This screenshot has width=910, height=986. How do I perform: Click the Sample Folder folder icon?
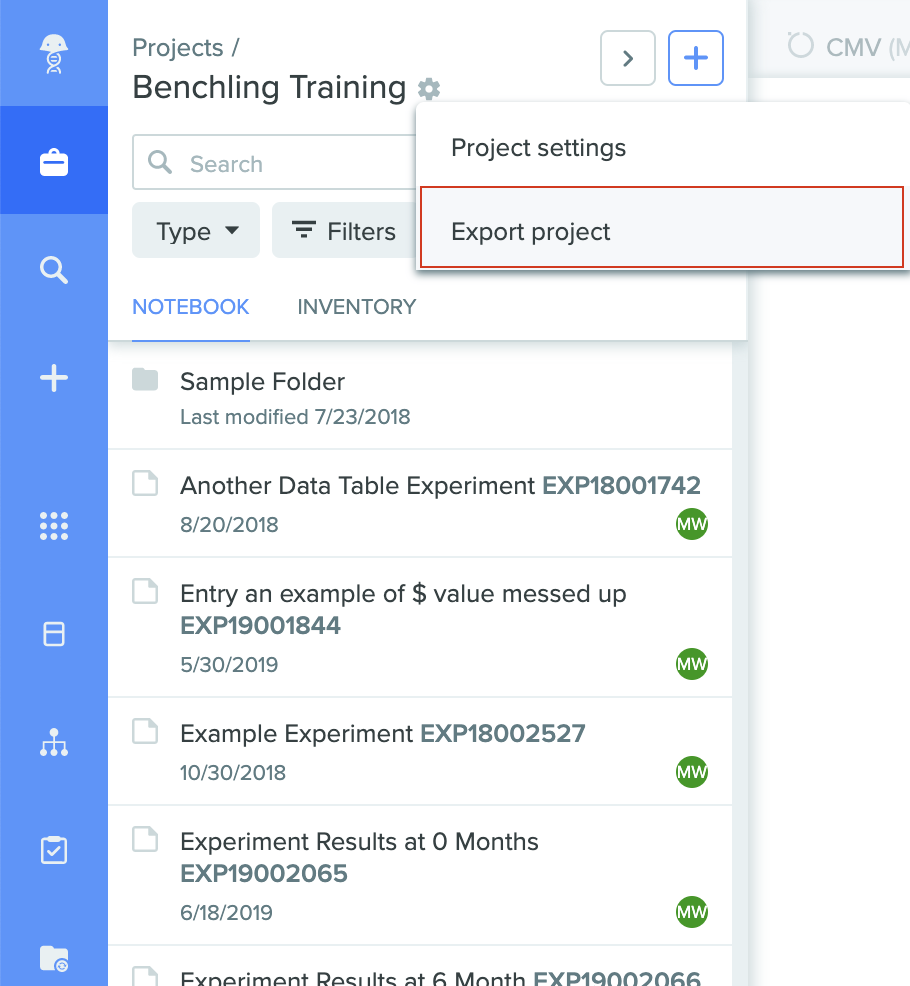[x=145, y=380]
